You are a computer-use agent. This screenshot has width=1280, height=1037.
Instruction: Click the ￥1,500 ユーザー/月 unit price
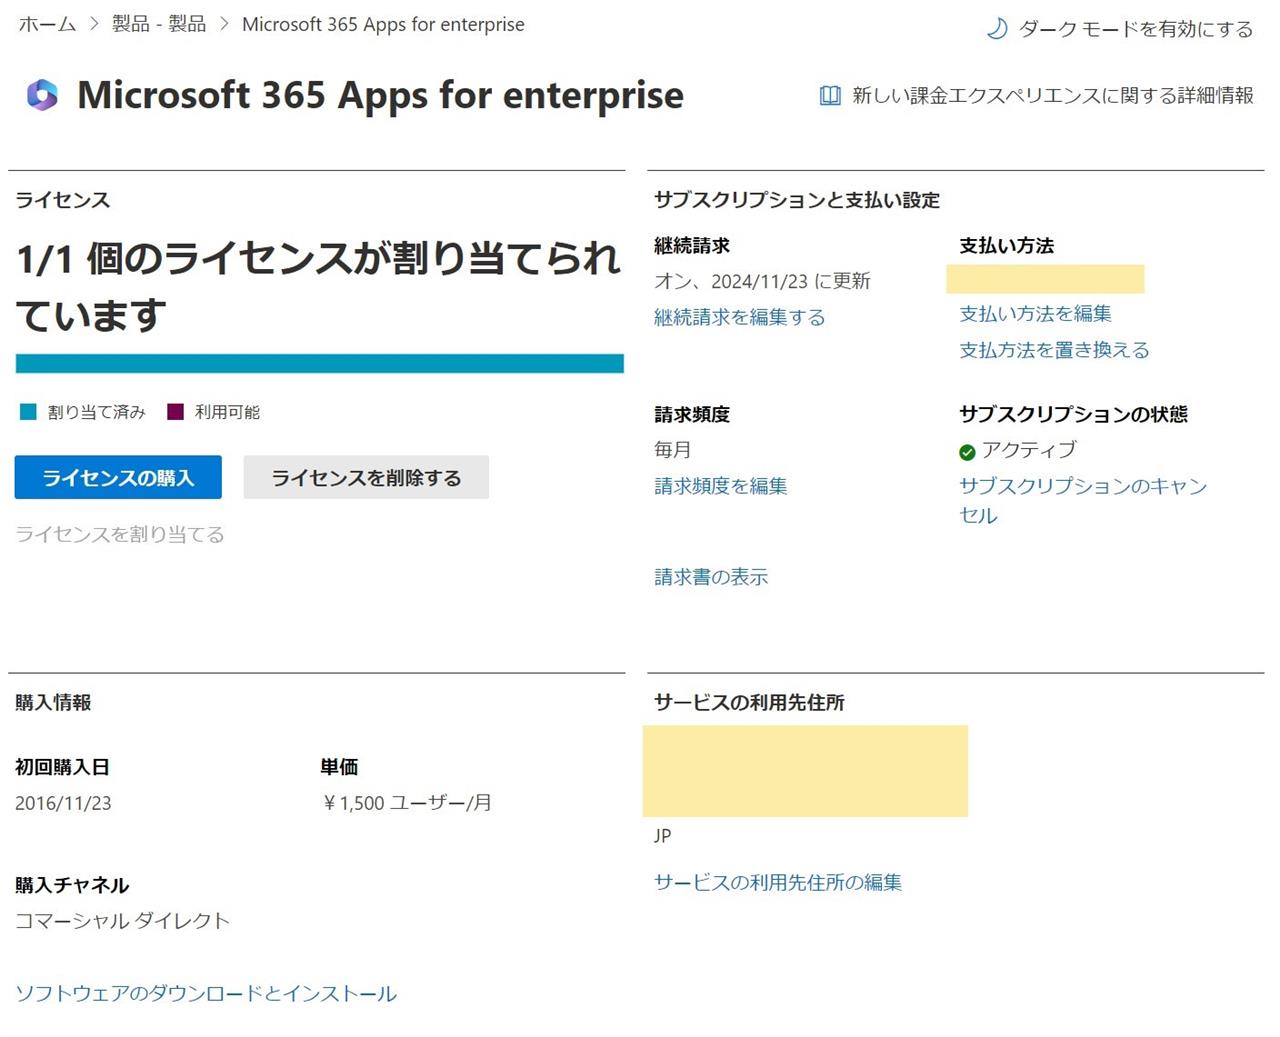tap(406, 803)
